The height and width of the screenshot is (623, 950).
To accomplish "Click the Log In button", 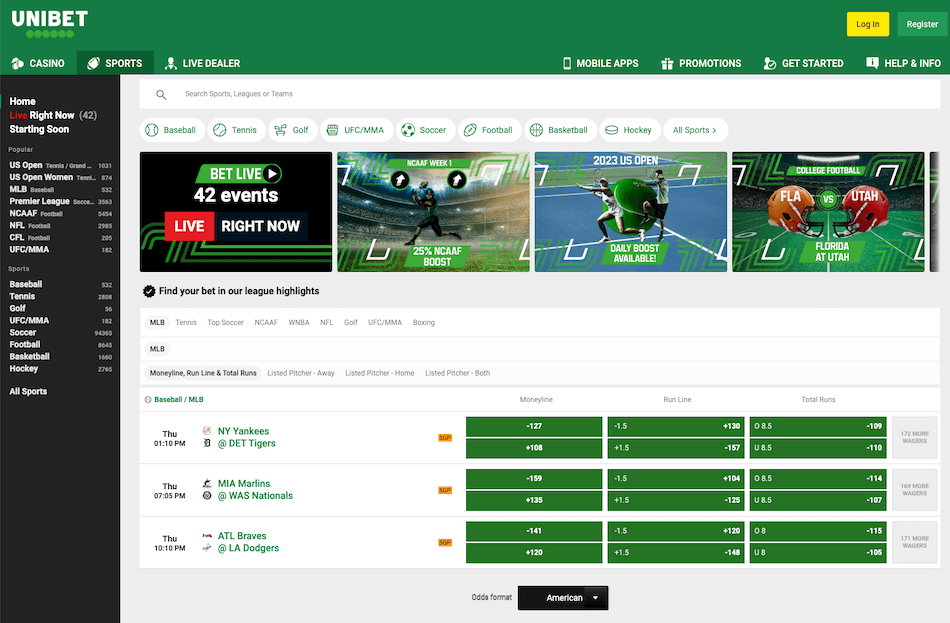I will 867,23.
